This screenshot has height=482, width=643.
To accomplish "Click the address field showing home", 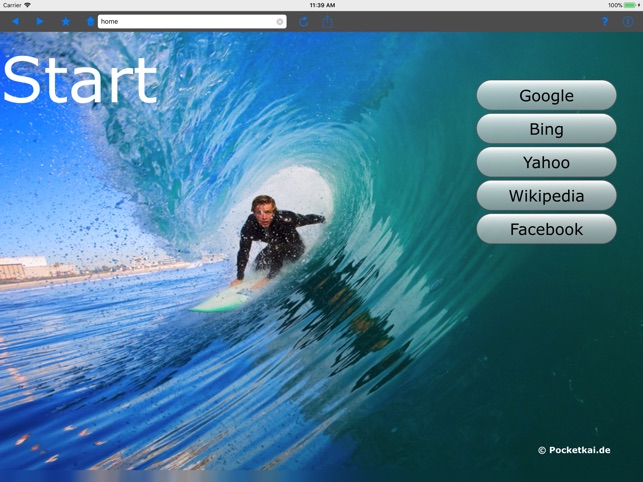I will tap(192, 22).
